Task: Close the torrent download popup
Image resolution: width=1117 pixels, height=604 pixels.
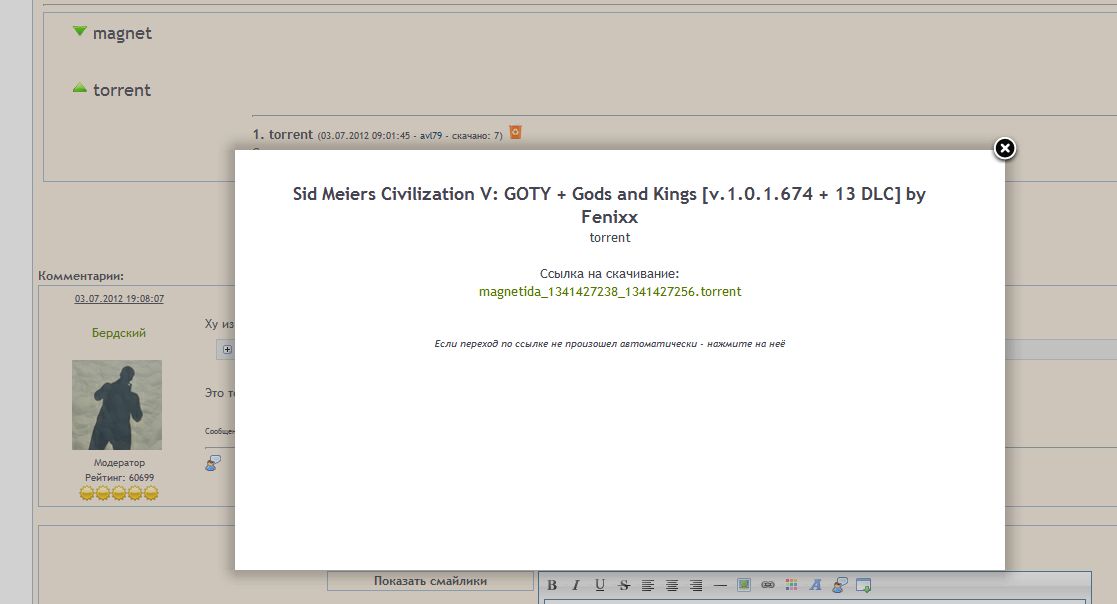Action: tap(1005, 148)
